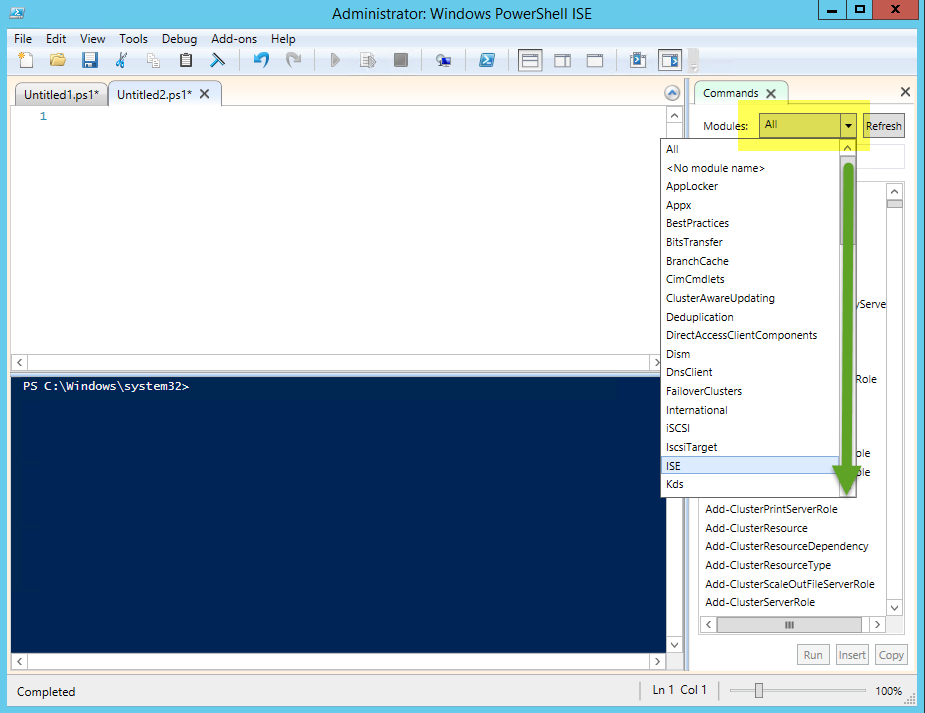Toggle Show Script Pane Maximized layout
Image resolution: width=925 pixels, height=713 pixels.
click(x=594, y=61)
